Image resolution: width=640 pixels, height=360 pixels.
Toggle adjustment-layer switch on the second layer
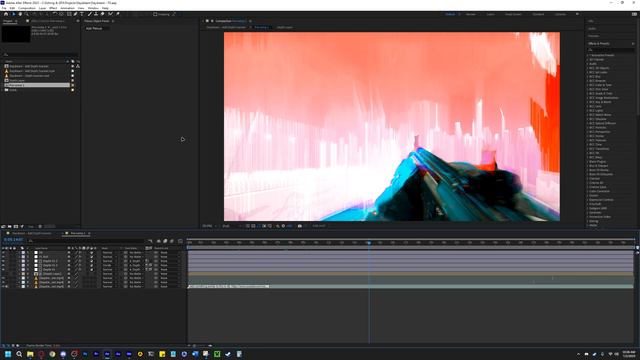[91, 257]
